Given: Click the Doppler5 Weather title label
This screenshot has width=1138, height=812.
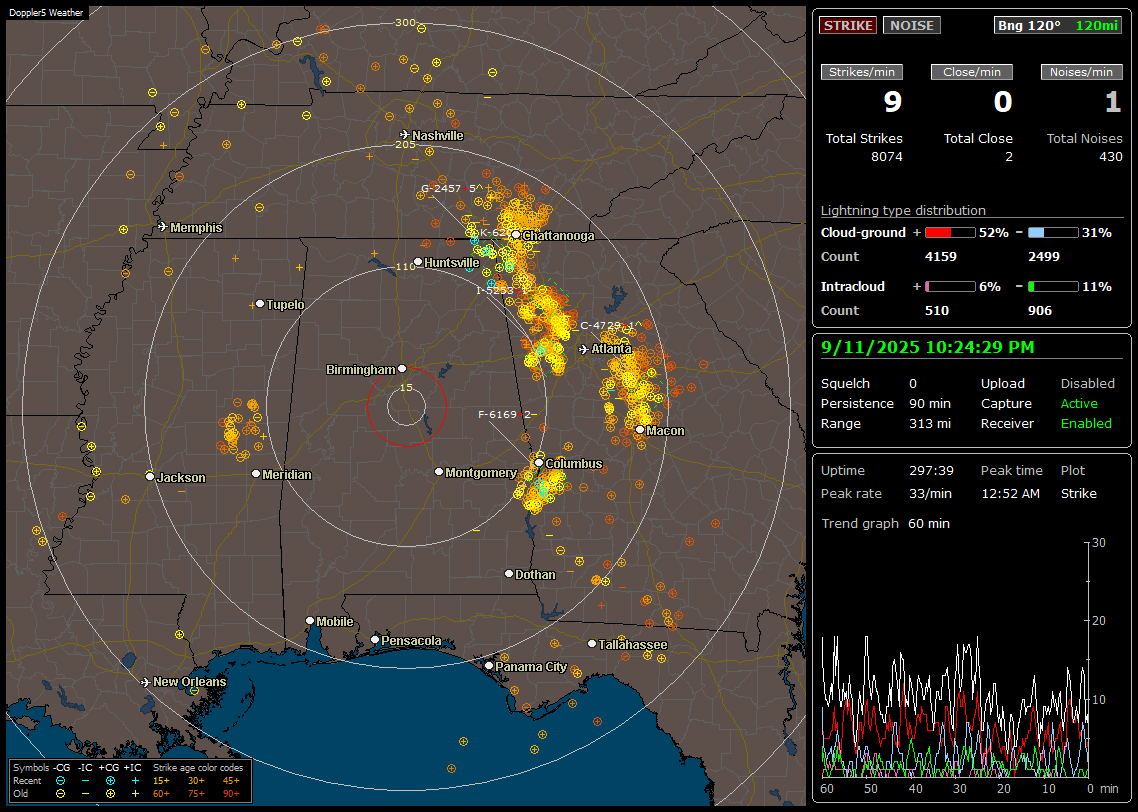Looking at the screenshot, I should pyautogui.click(x=46, y=12).
